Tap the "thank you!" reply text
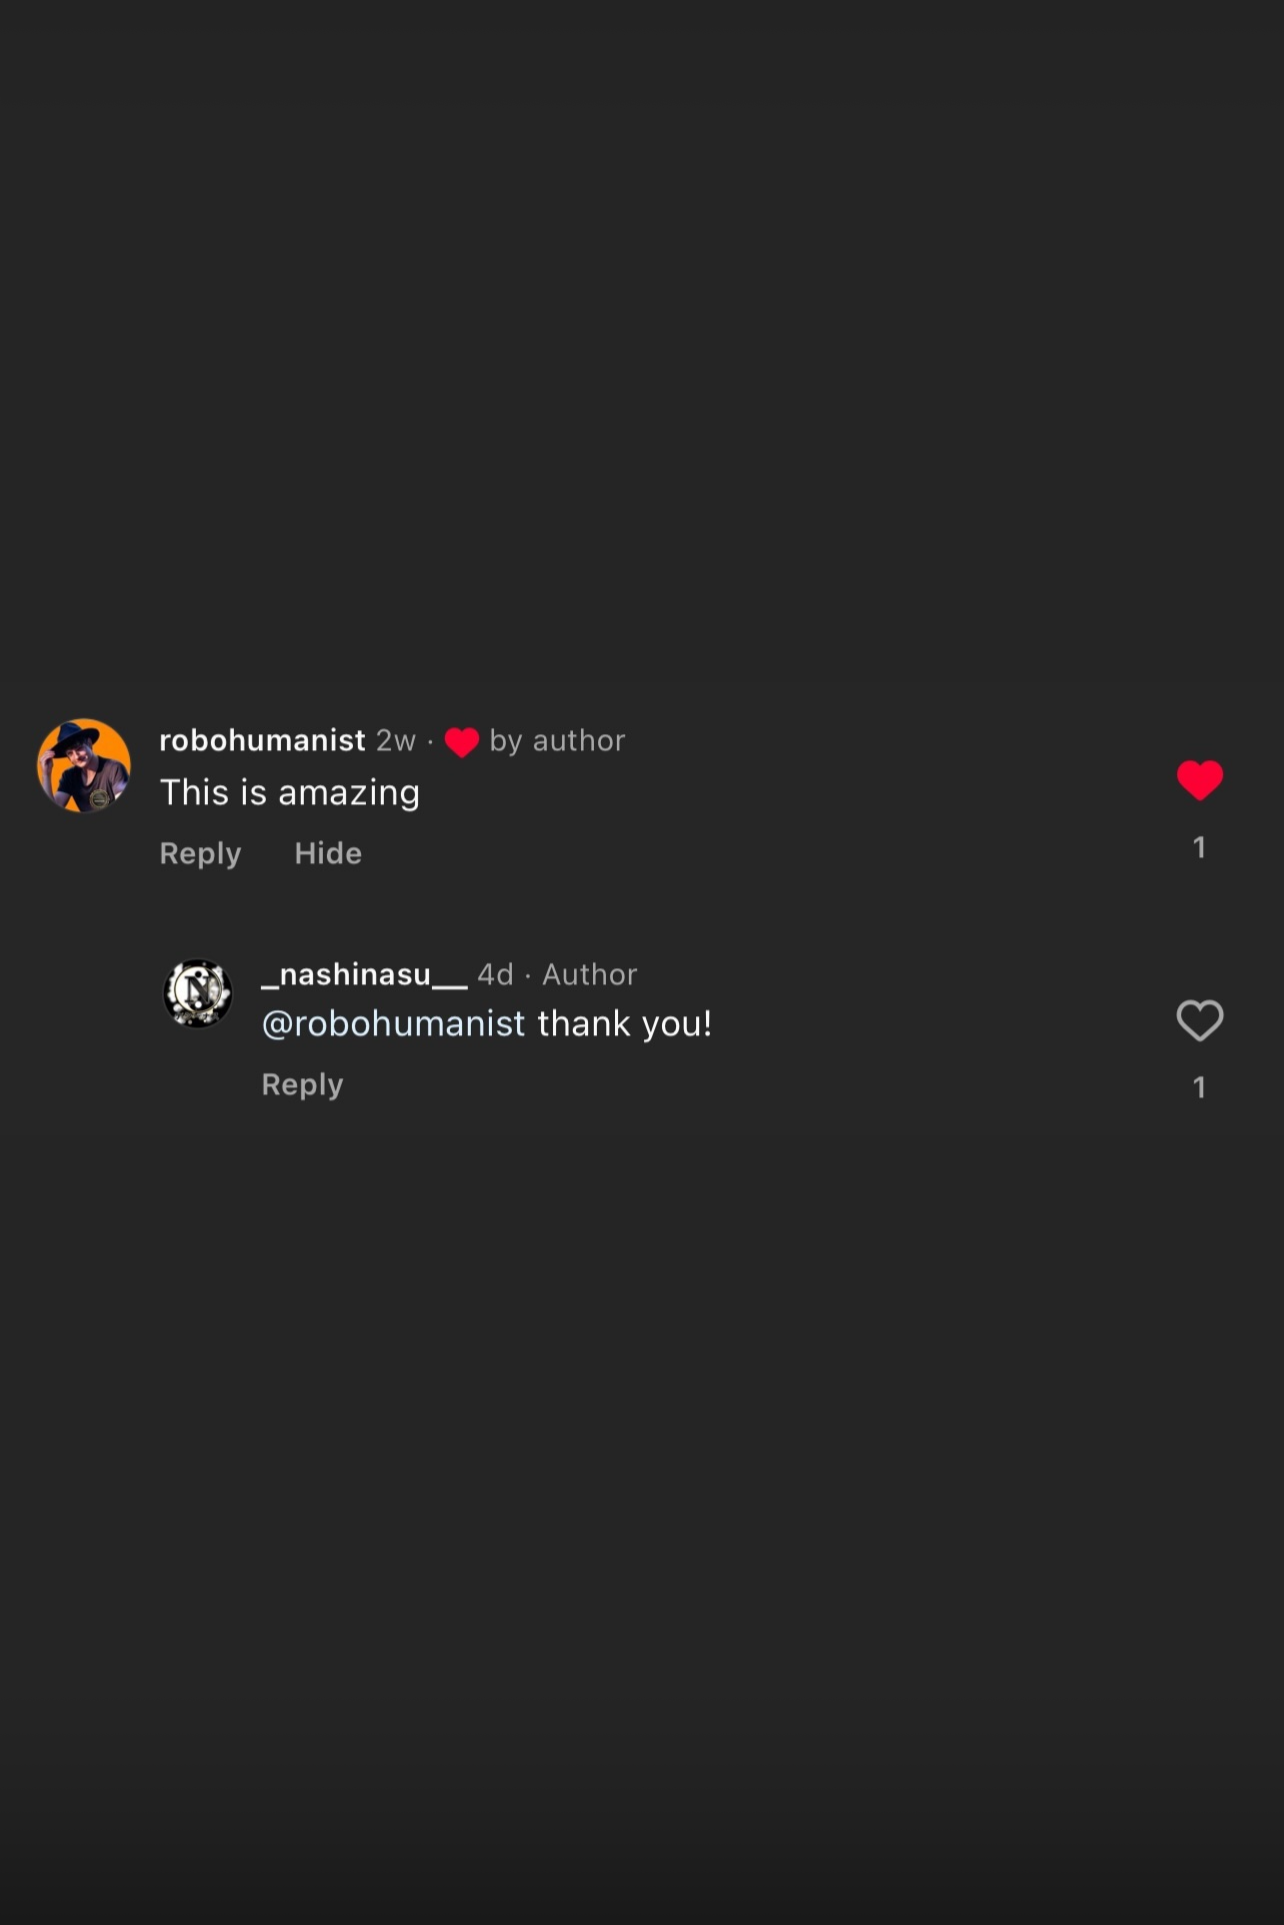The height and width of the screenshot is (1925, 1284). tap(624, 1024)
